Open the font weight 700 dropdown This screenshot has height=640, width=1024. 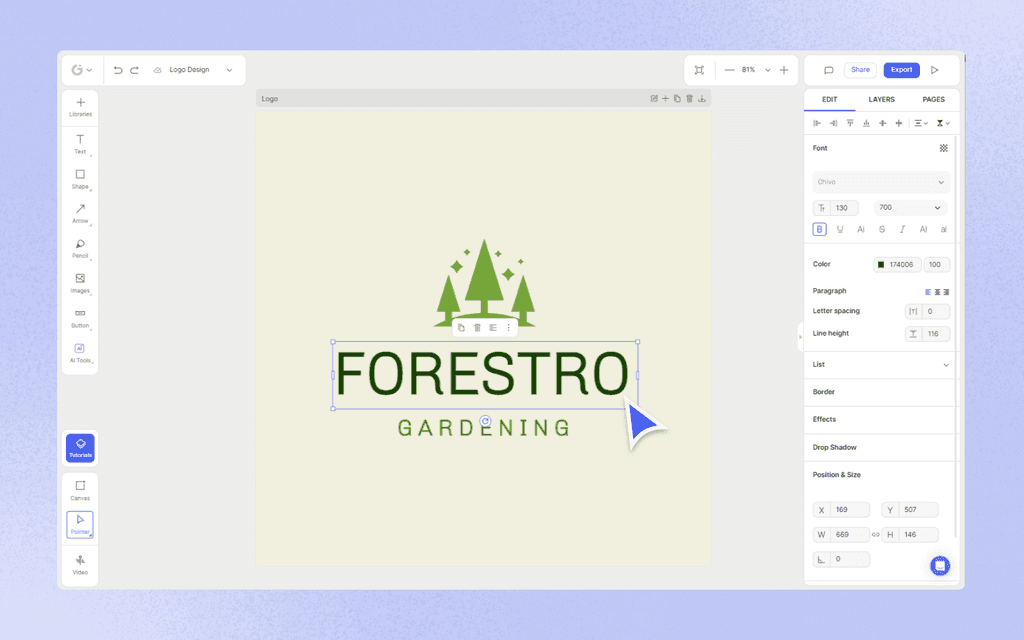click(x=909, y=207)
